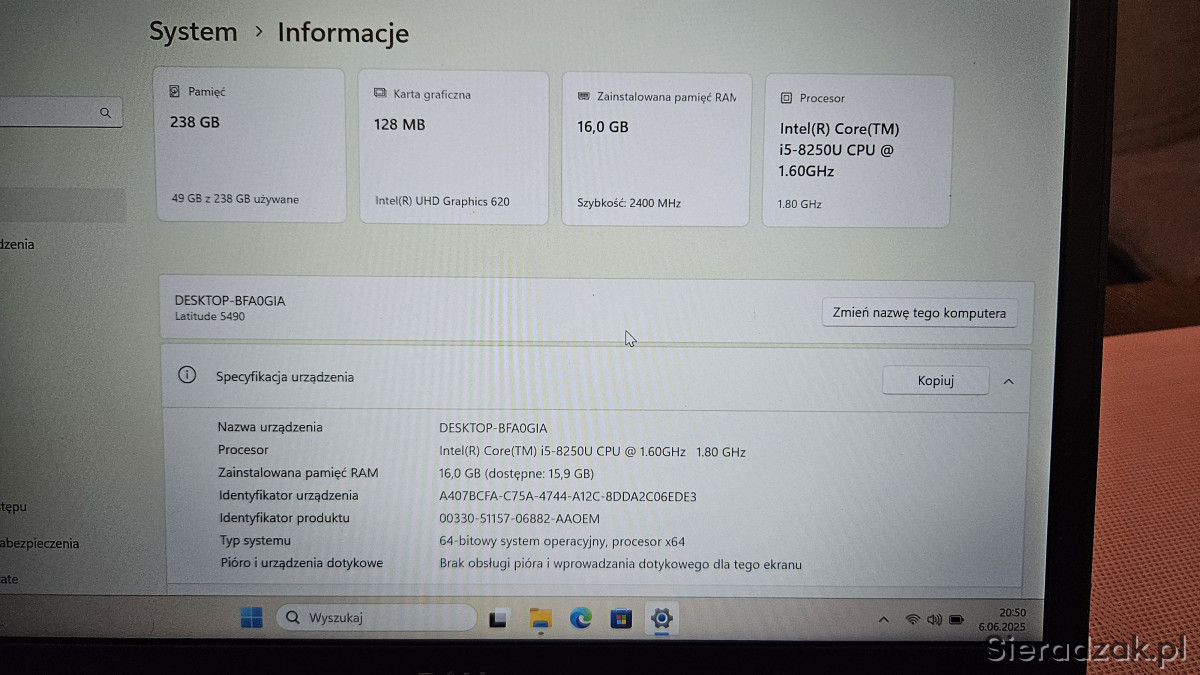This screenshot has width=1200, height=675.
Task: Open the Pamięć 238 GB card
Action: click(x=250, y=145)
